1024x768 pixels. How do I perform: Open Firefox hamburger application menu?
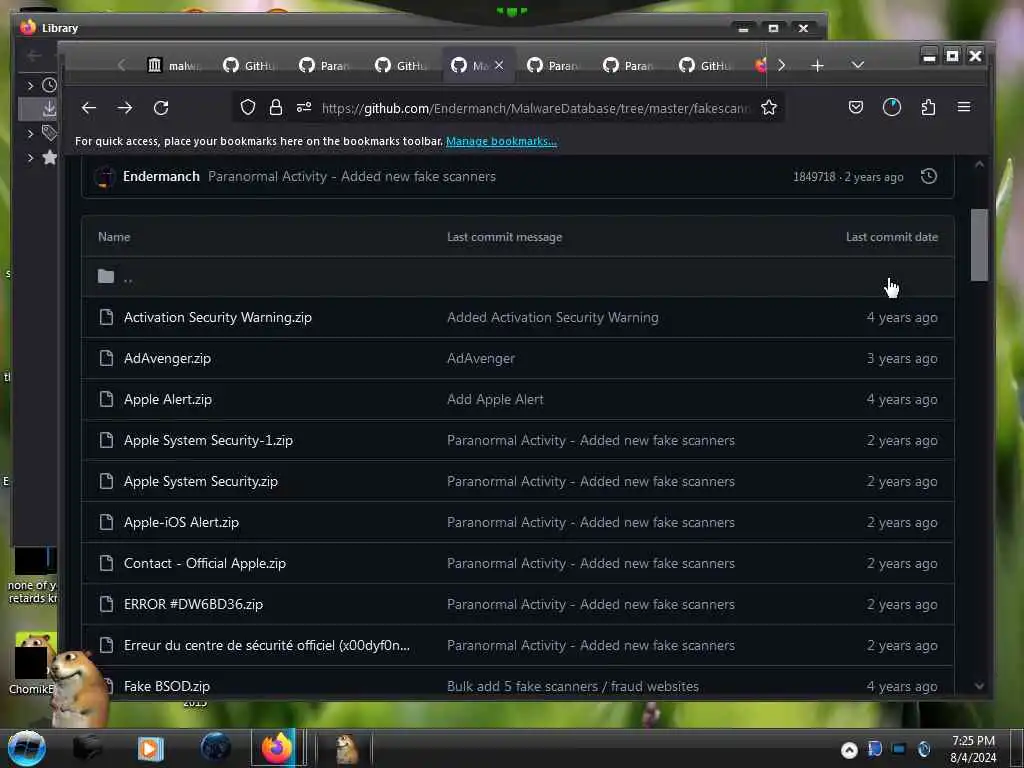pos(964,107)
